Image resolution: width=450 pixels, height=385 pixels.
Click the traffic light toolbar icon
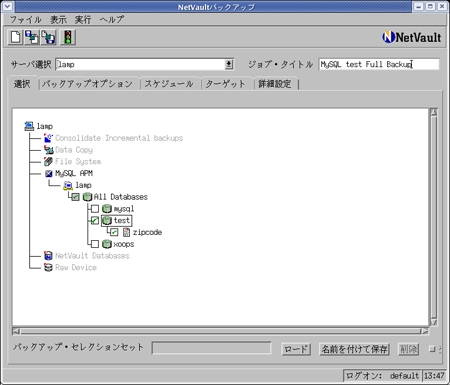[x=68, y=37]
